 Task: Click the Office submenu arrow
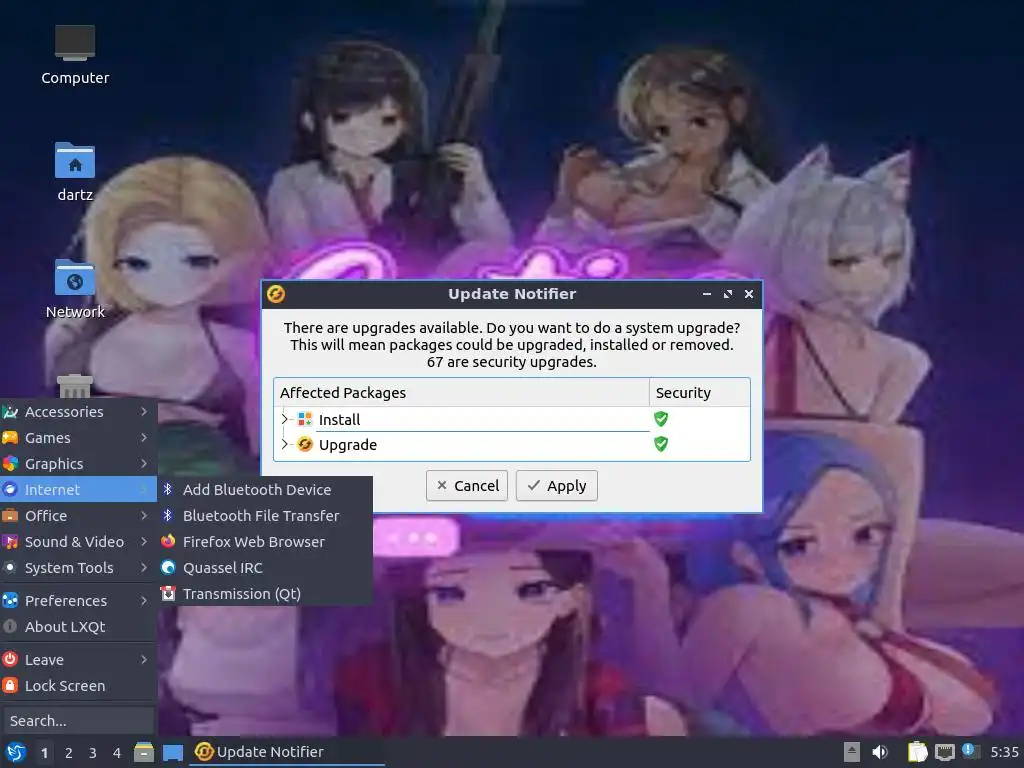144,516
